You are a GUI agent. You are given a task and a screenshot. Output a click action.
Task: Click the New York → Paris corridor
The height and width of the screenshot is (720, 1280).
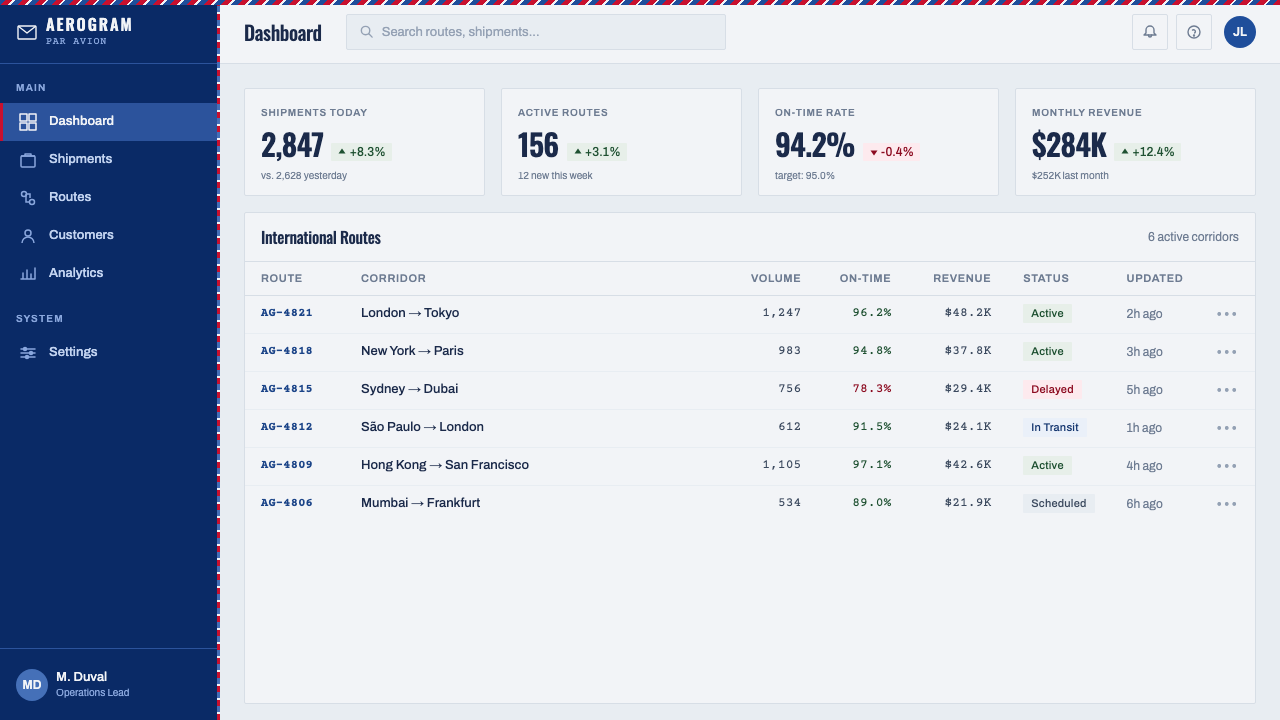pos(412,351)
